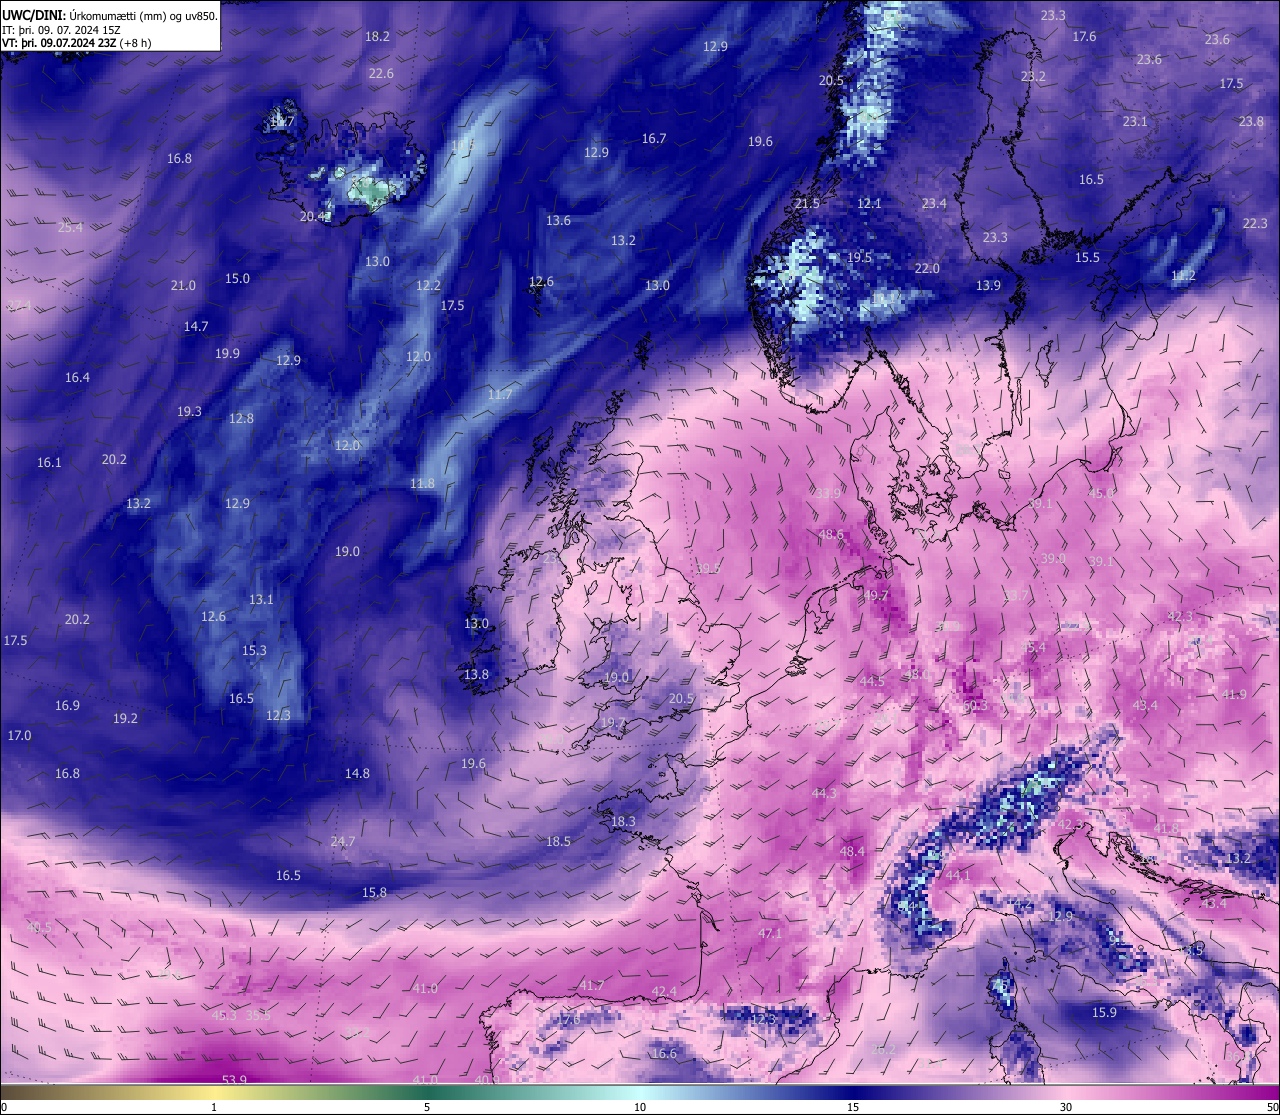Click the colorbar tick label '30'
The image size is (1280, 1115).
(1066, 1107)
